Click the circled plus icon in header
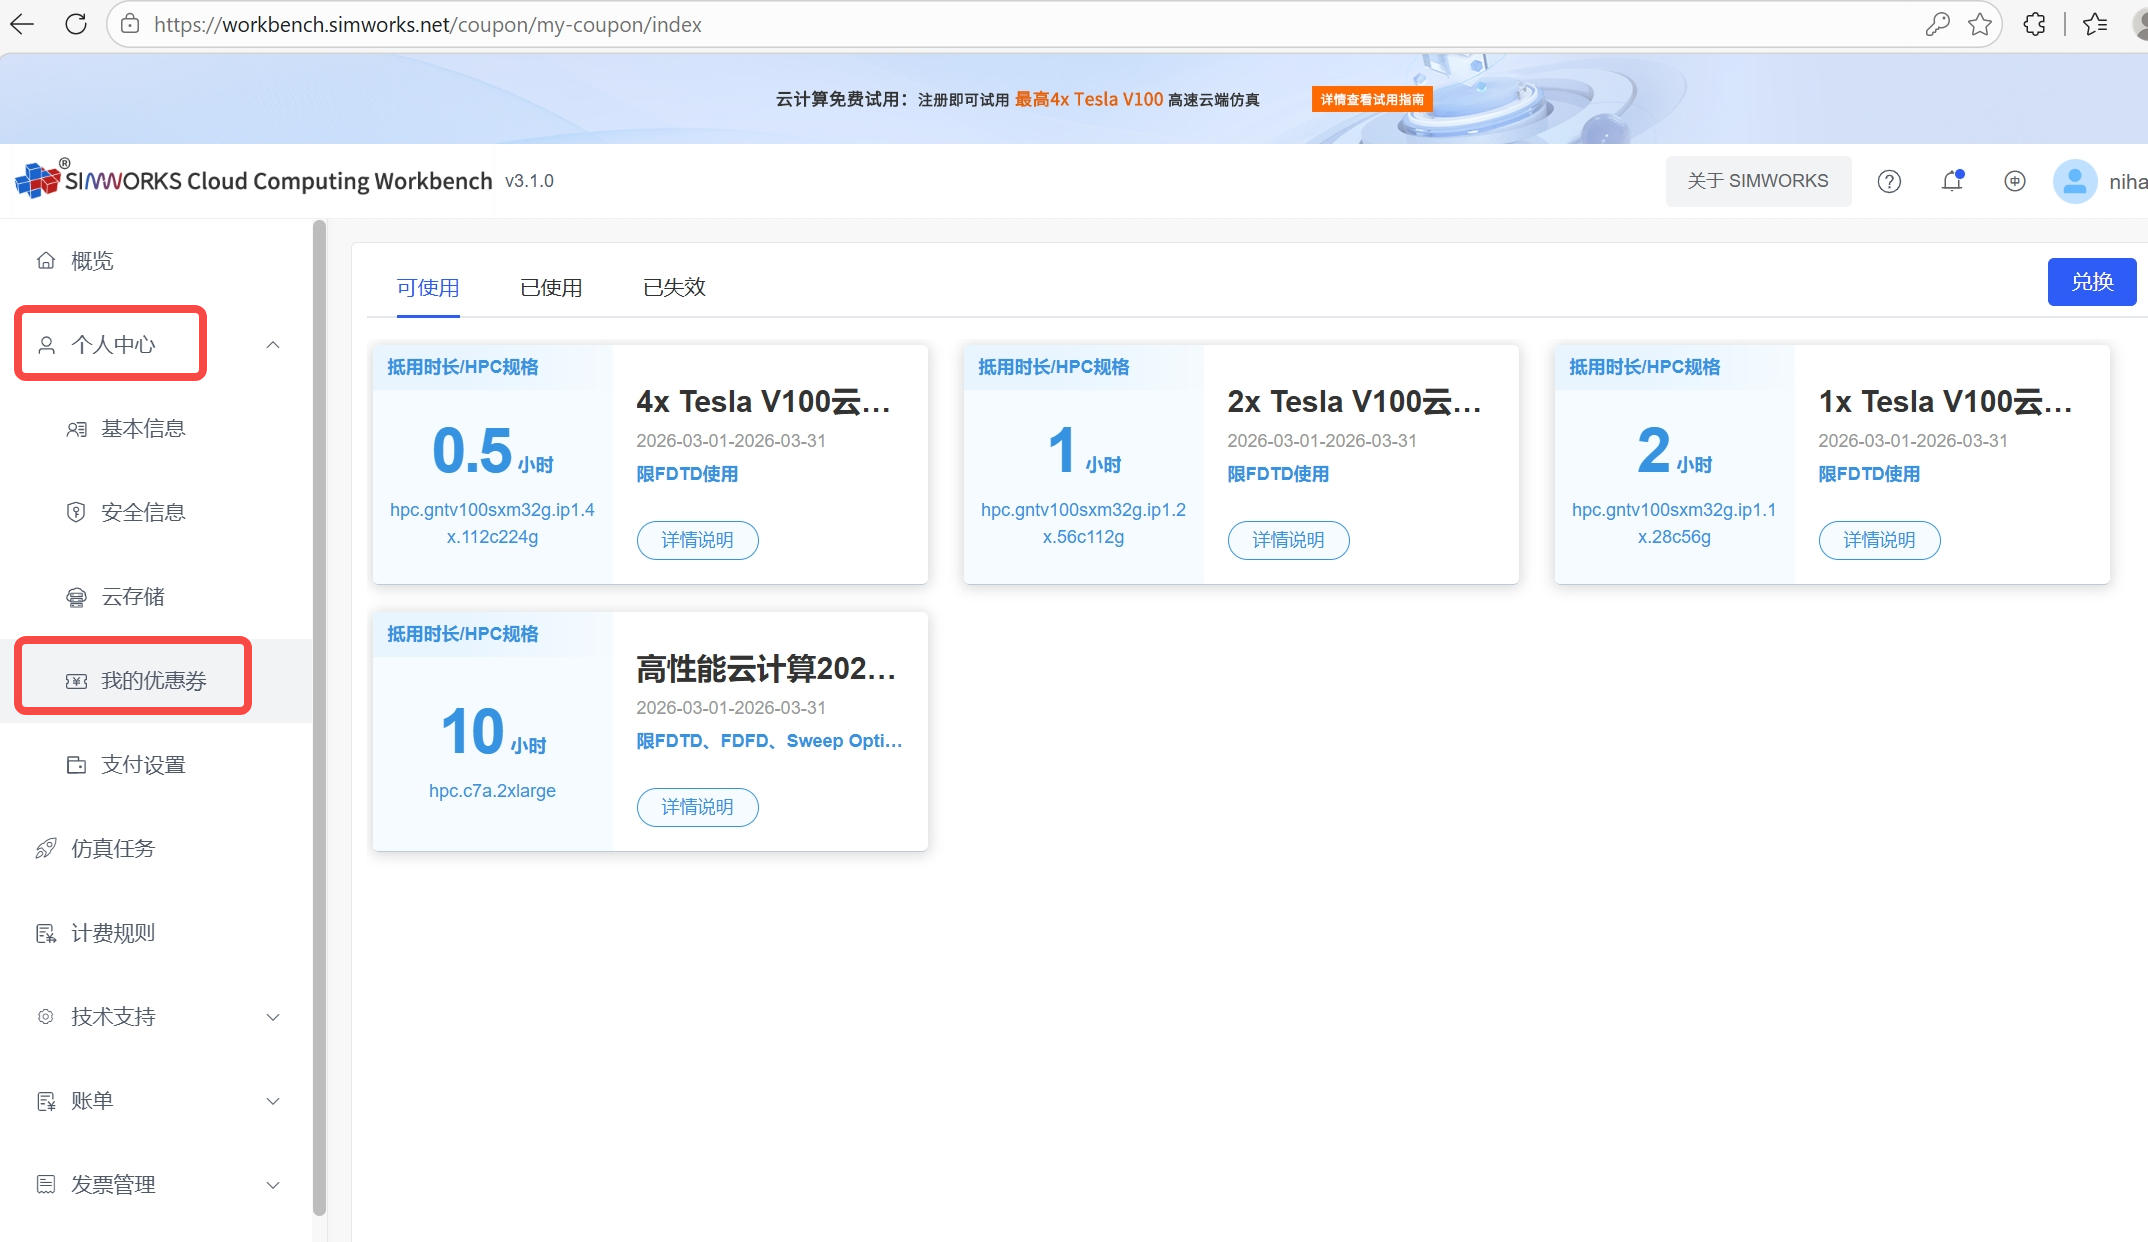The height and width of the screenshot is (1242, 2148). click(x=2015, y=181)
